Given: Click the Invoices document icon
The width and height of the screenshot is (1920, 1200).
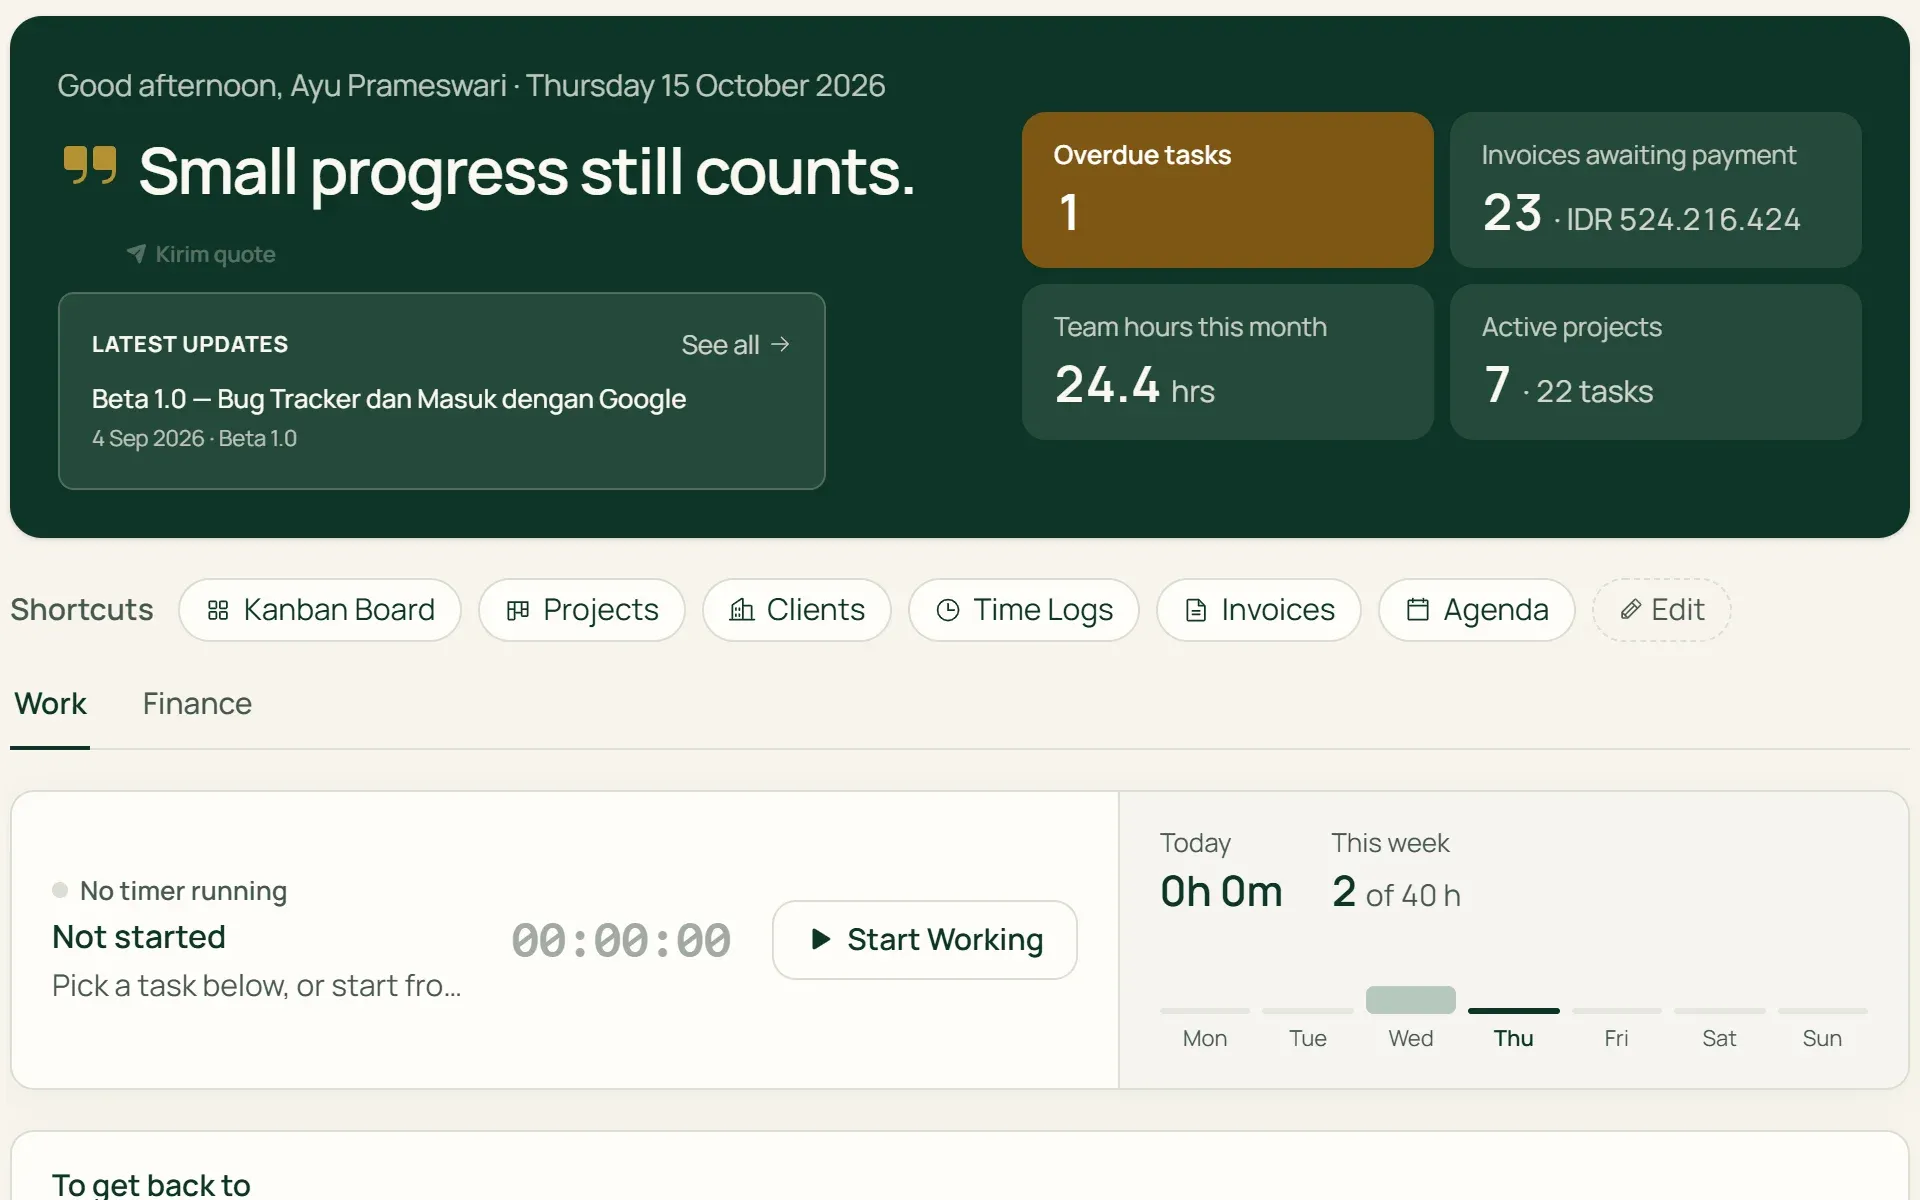Looking at the screenshot, I should [1195, 610].
